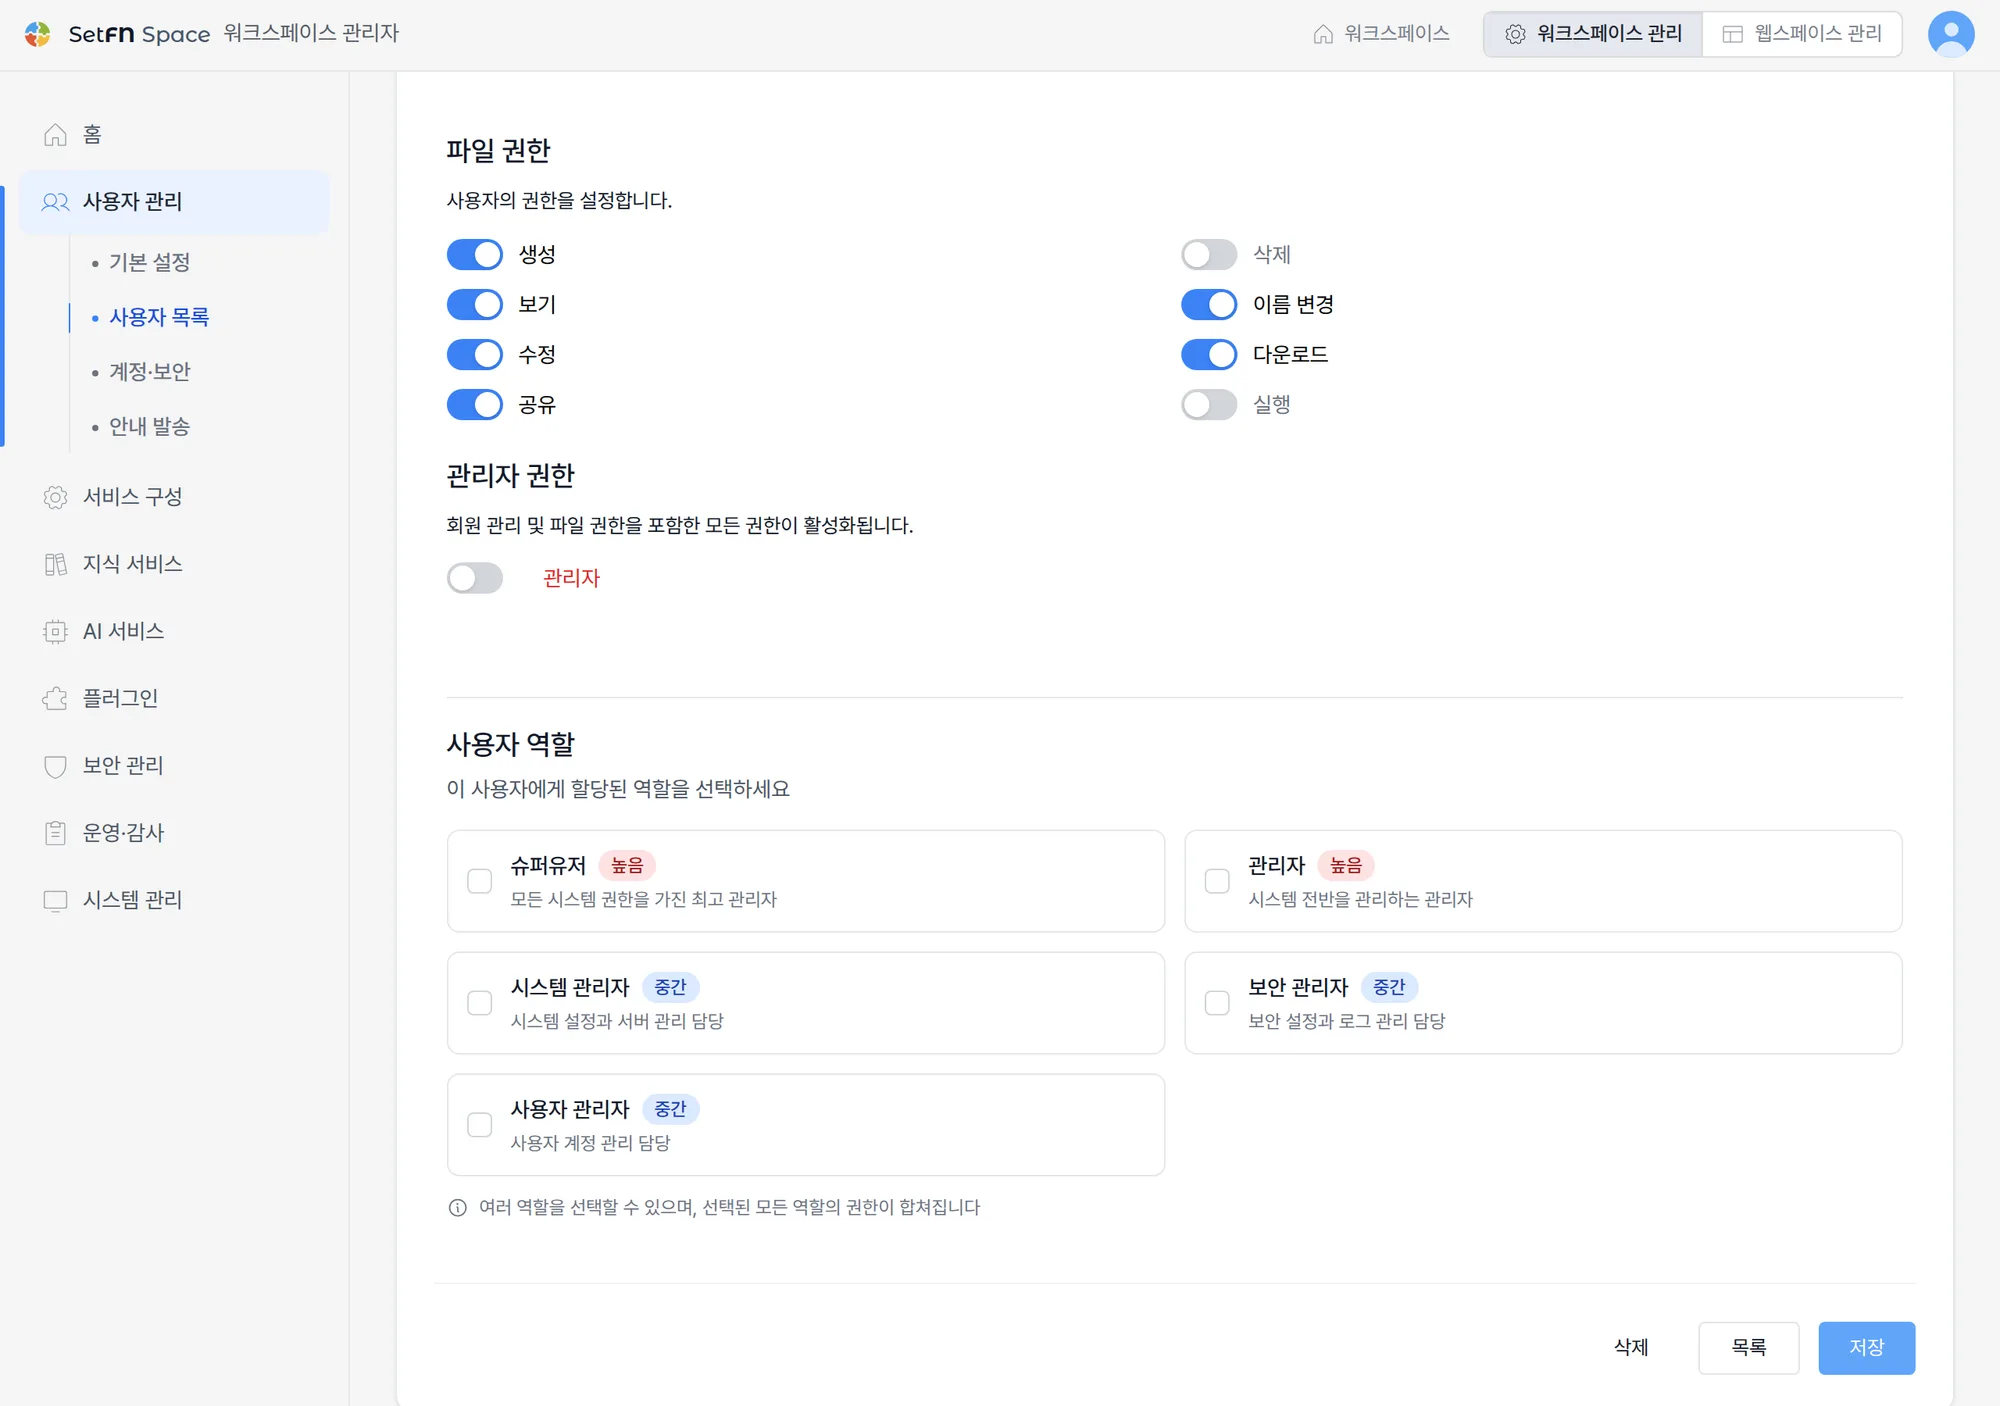Turn on the 관리자 권한 toggle

tap(475, 578)
